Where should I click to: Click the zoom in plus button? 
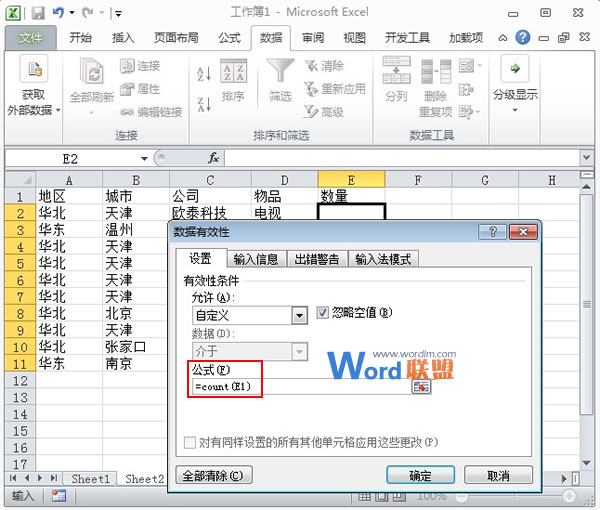pyautogui.click(x=569, y=496)
